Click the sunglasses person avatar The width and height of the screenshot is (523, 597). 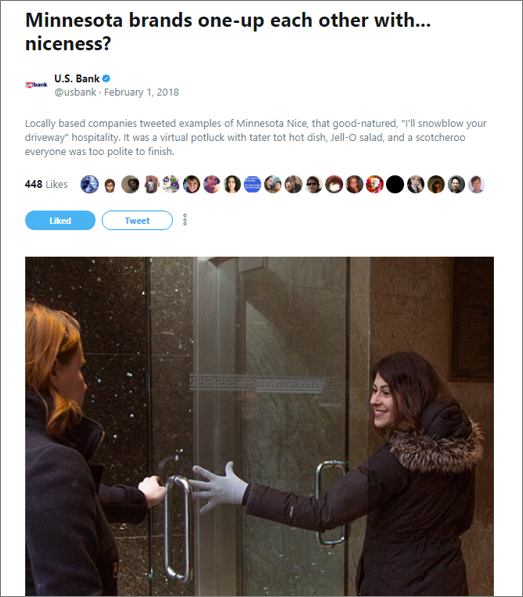coord(314,184)
